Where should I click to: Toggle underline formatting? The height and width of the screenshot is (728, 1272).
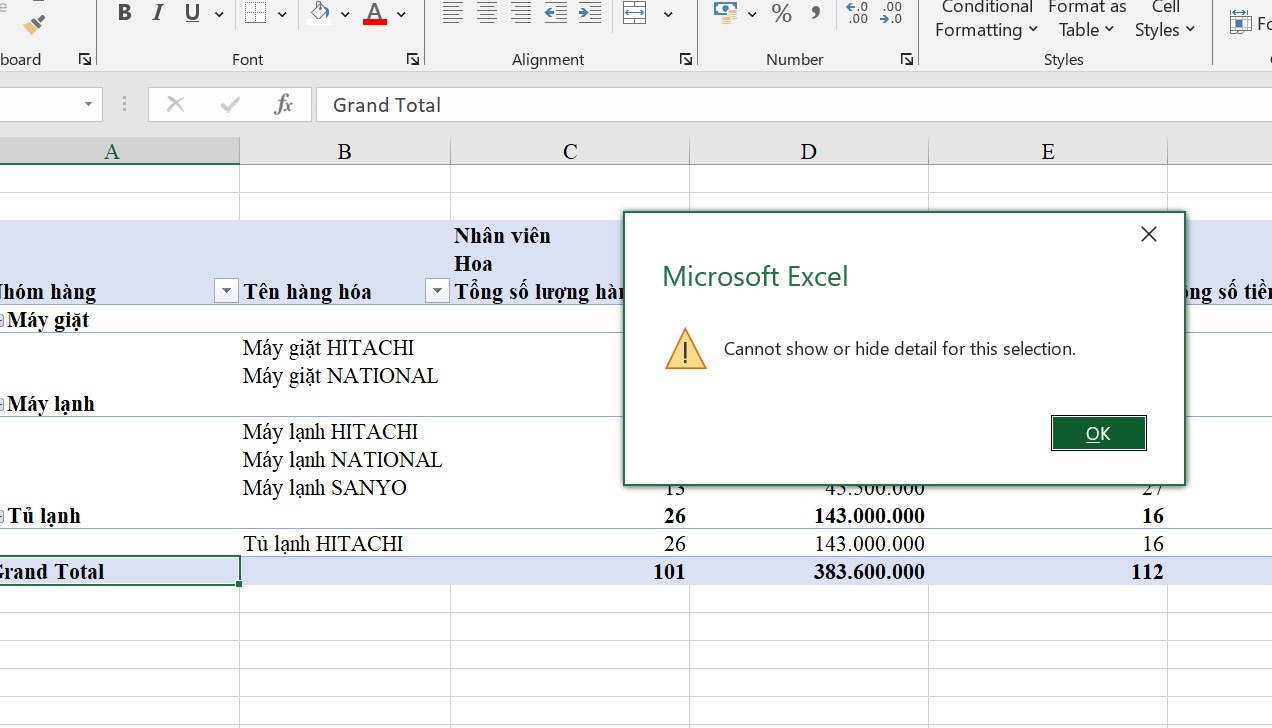[x=192, y=13]
